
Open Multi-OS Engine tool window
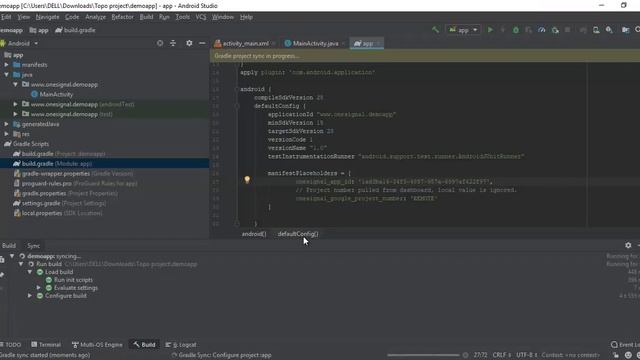[97, 345]
